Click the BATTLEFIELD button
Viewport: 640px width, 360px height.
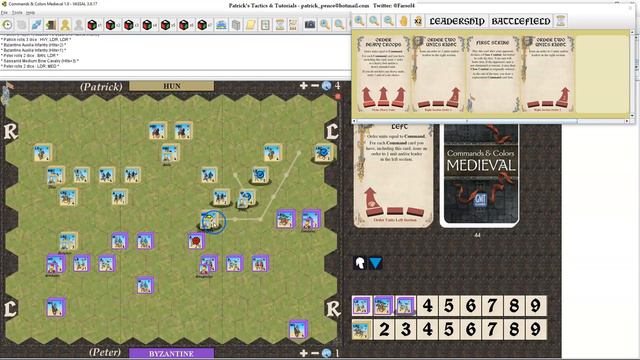coord(520,21)
